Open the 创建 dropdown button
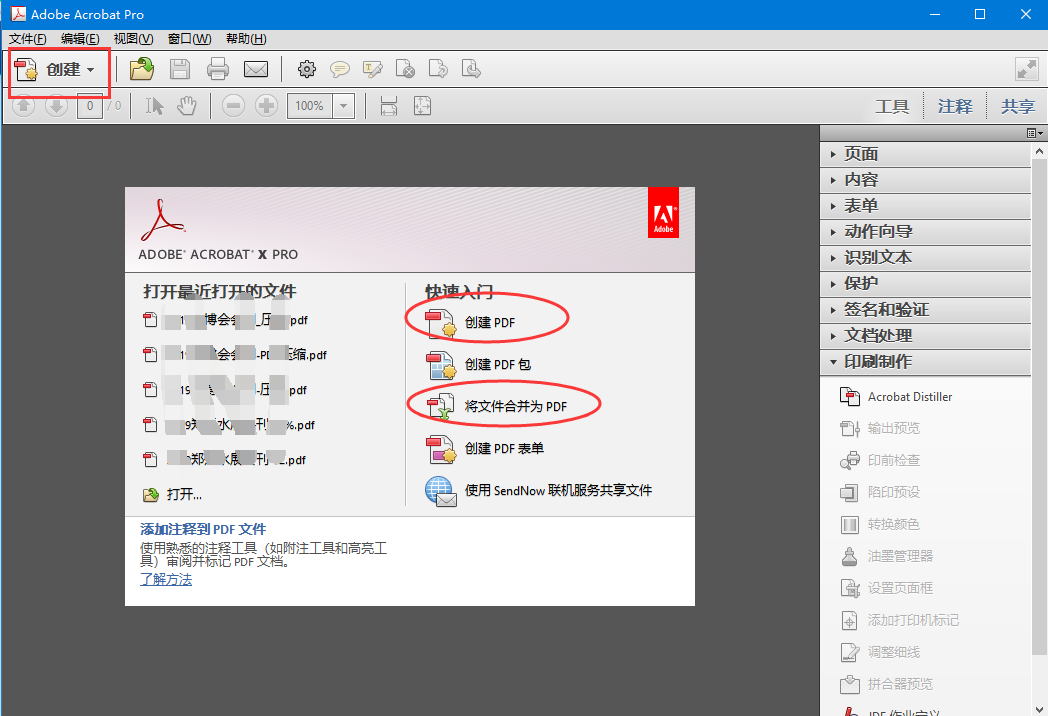The width and height of the screenshot is (1048, 716). 58,70
